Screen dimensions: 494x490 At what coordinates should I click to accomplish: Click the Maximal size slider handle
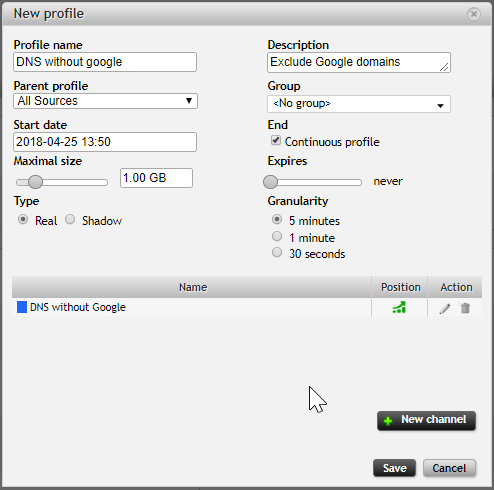(x=35, y=182)
